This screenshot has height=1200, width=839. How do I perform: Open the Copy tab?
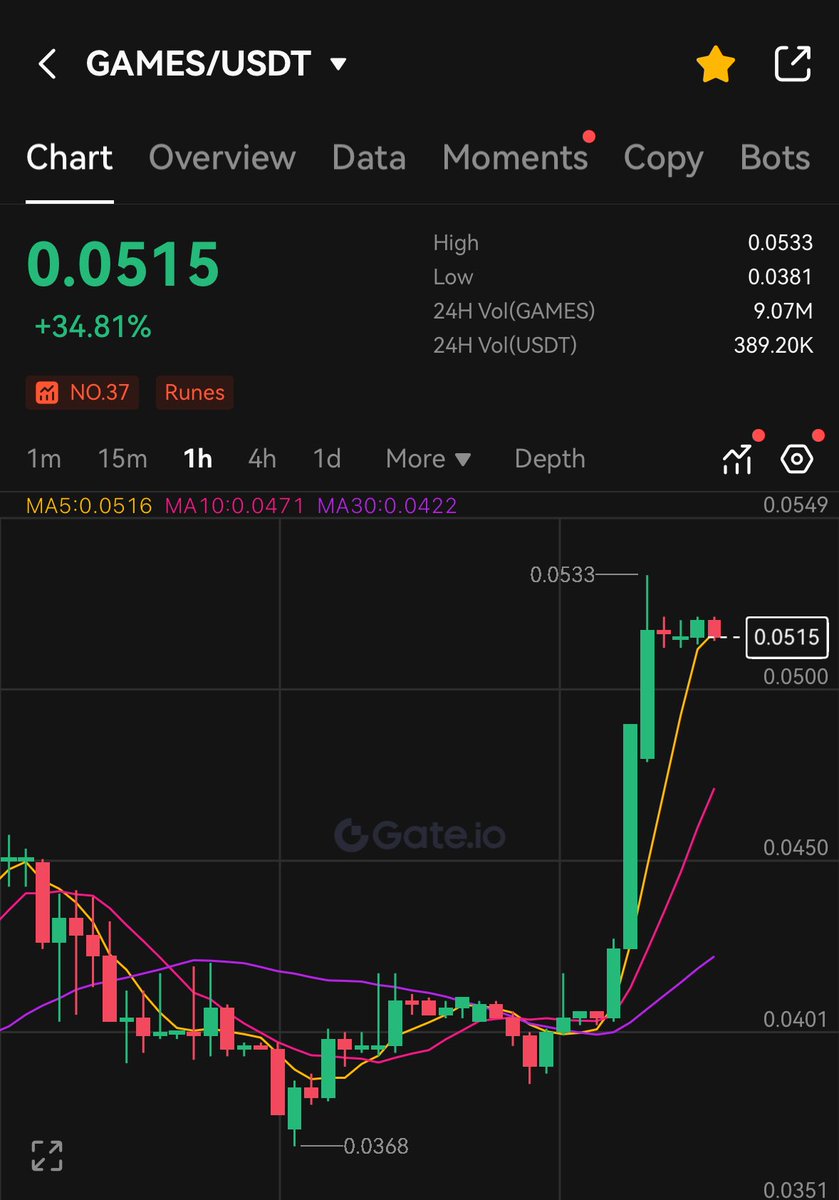(663, 159)
